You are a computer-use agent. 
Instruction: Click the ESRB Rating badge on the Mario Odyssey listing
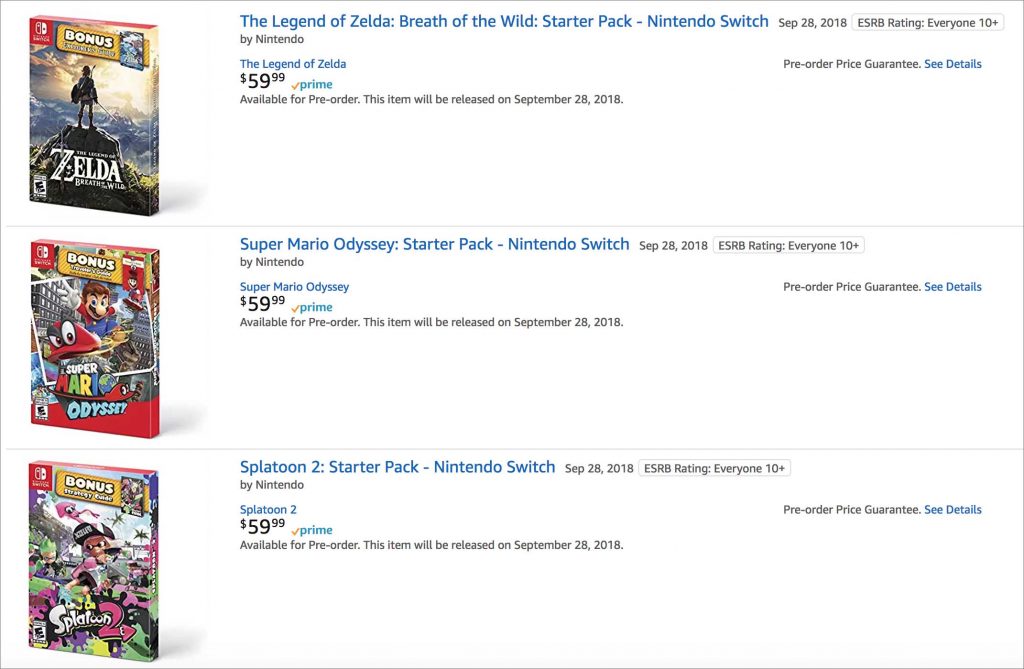(788, 246)
